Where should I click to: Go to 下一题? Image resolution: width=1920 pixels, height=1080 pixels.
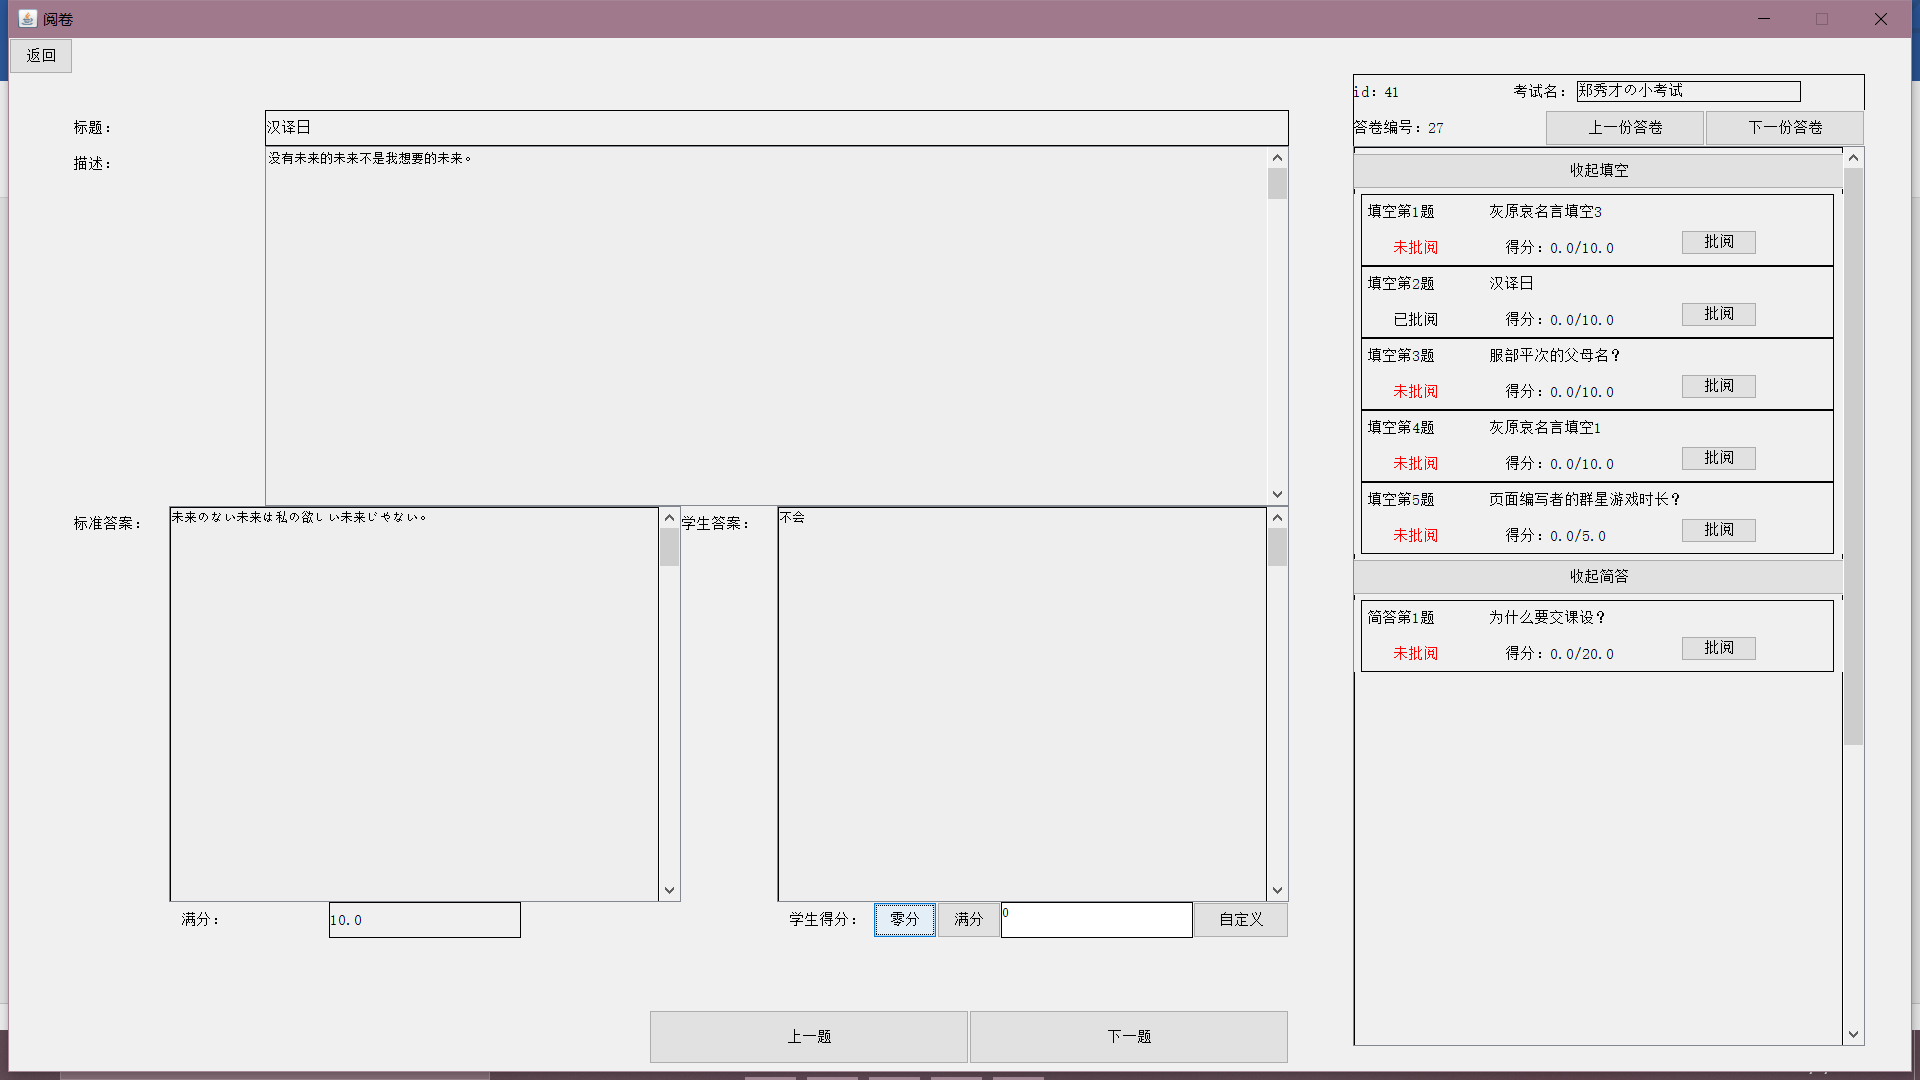(1128, 1036)
